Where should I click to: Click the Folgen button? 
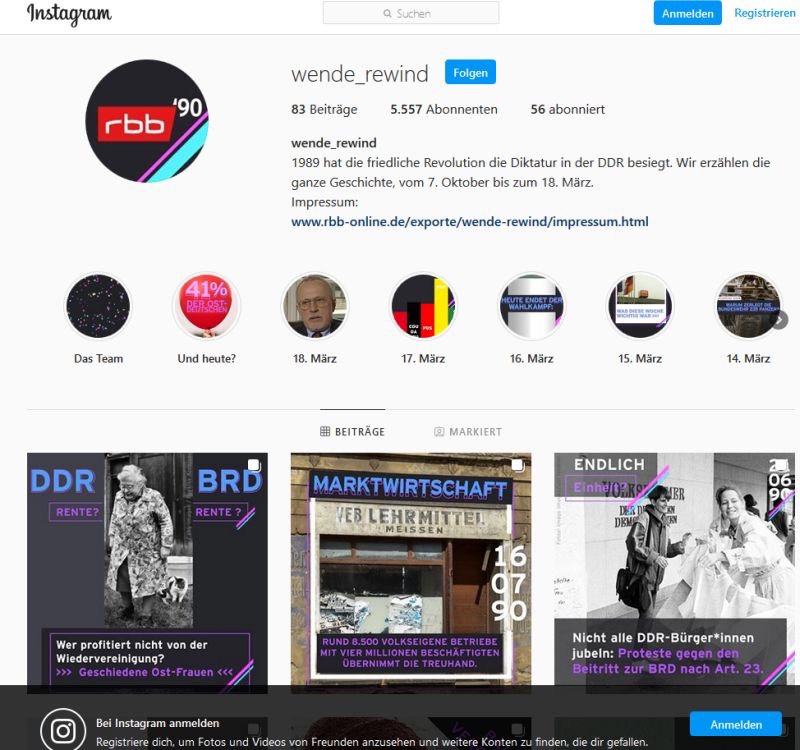point(470,72)
